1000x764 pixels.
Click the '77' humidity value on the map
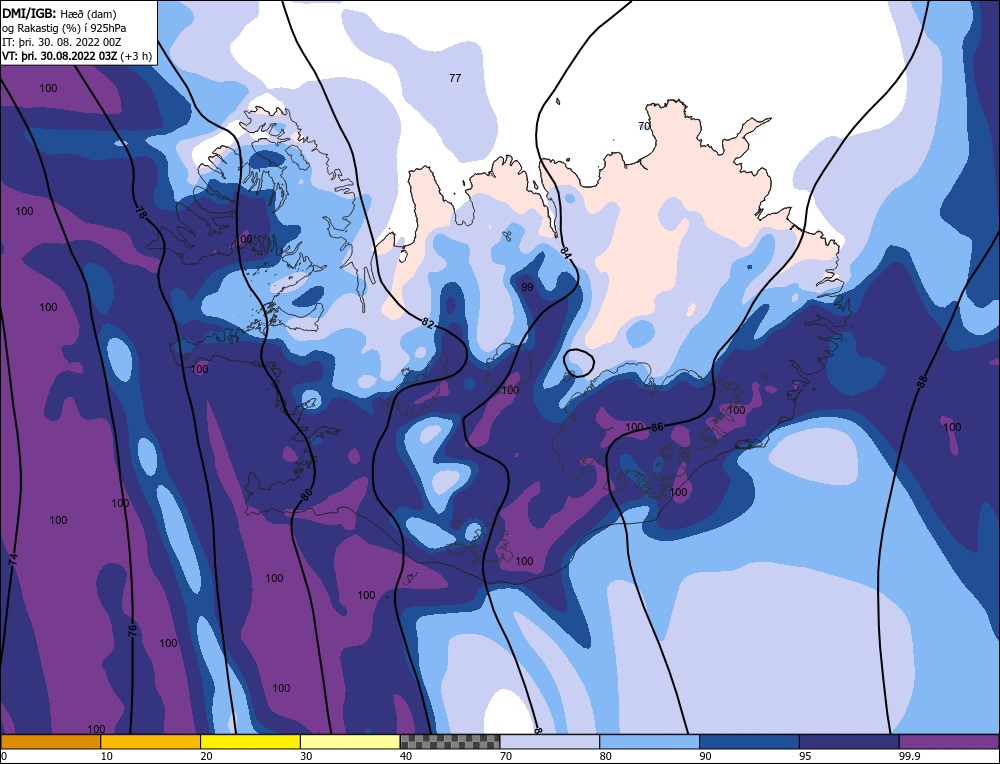click(x=455, y=78)
